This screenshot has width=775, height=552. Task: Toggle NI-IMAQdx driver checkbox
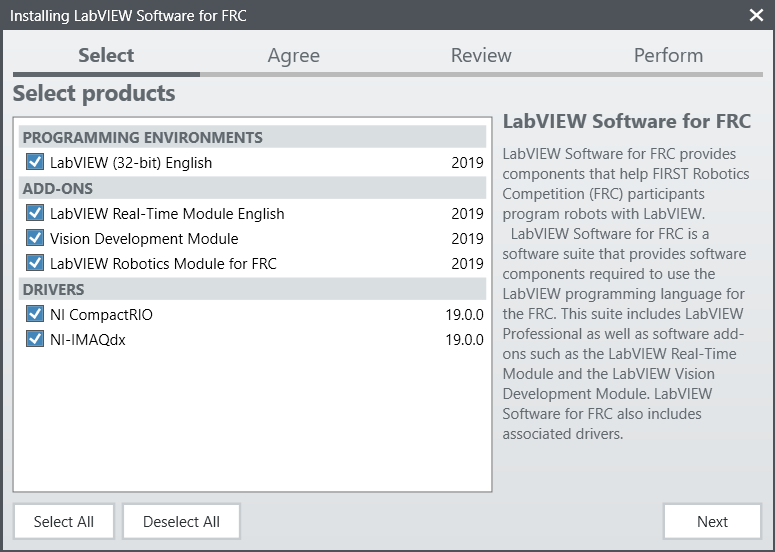(x=35, y=339)
